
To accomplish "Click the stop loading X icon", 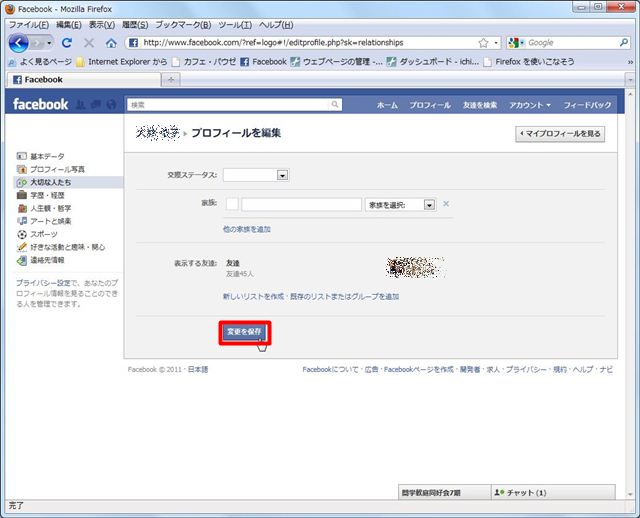I will tap(89, 42).
